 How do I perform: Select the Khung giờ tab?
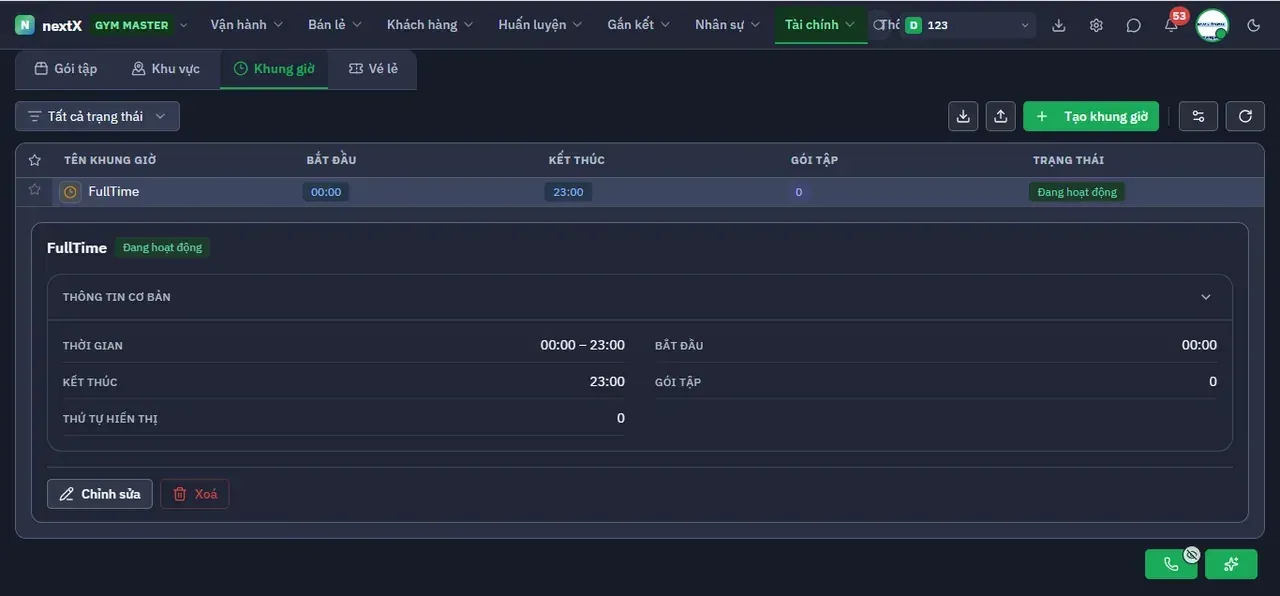pos(274,69)
